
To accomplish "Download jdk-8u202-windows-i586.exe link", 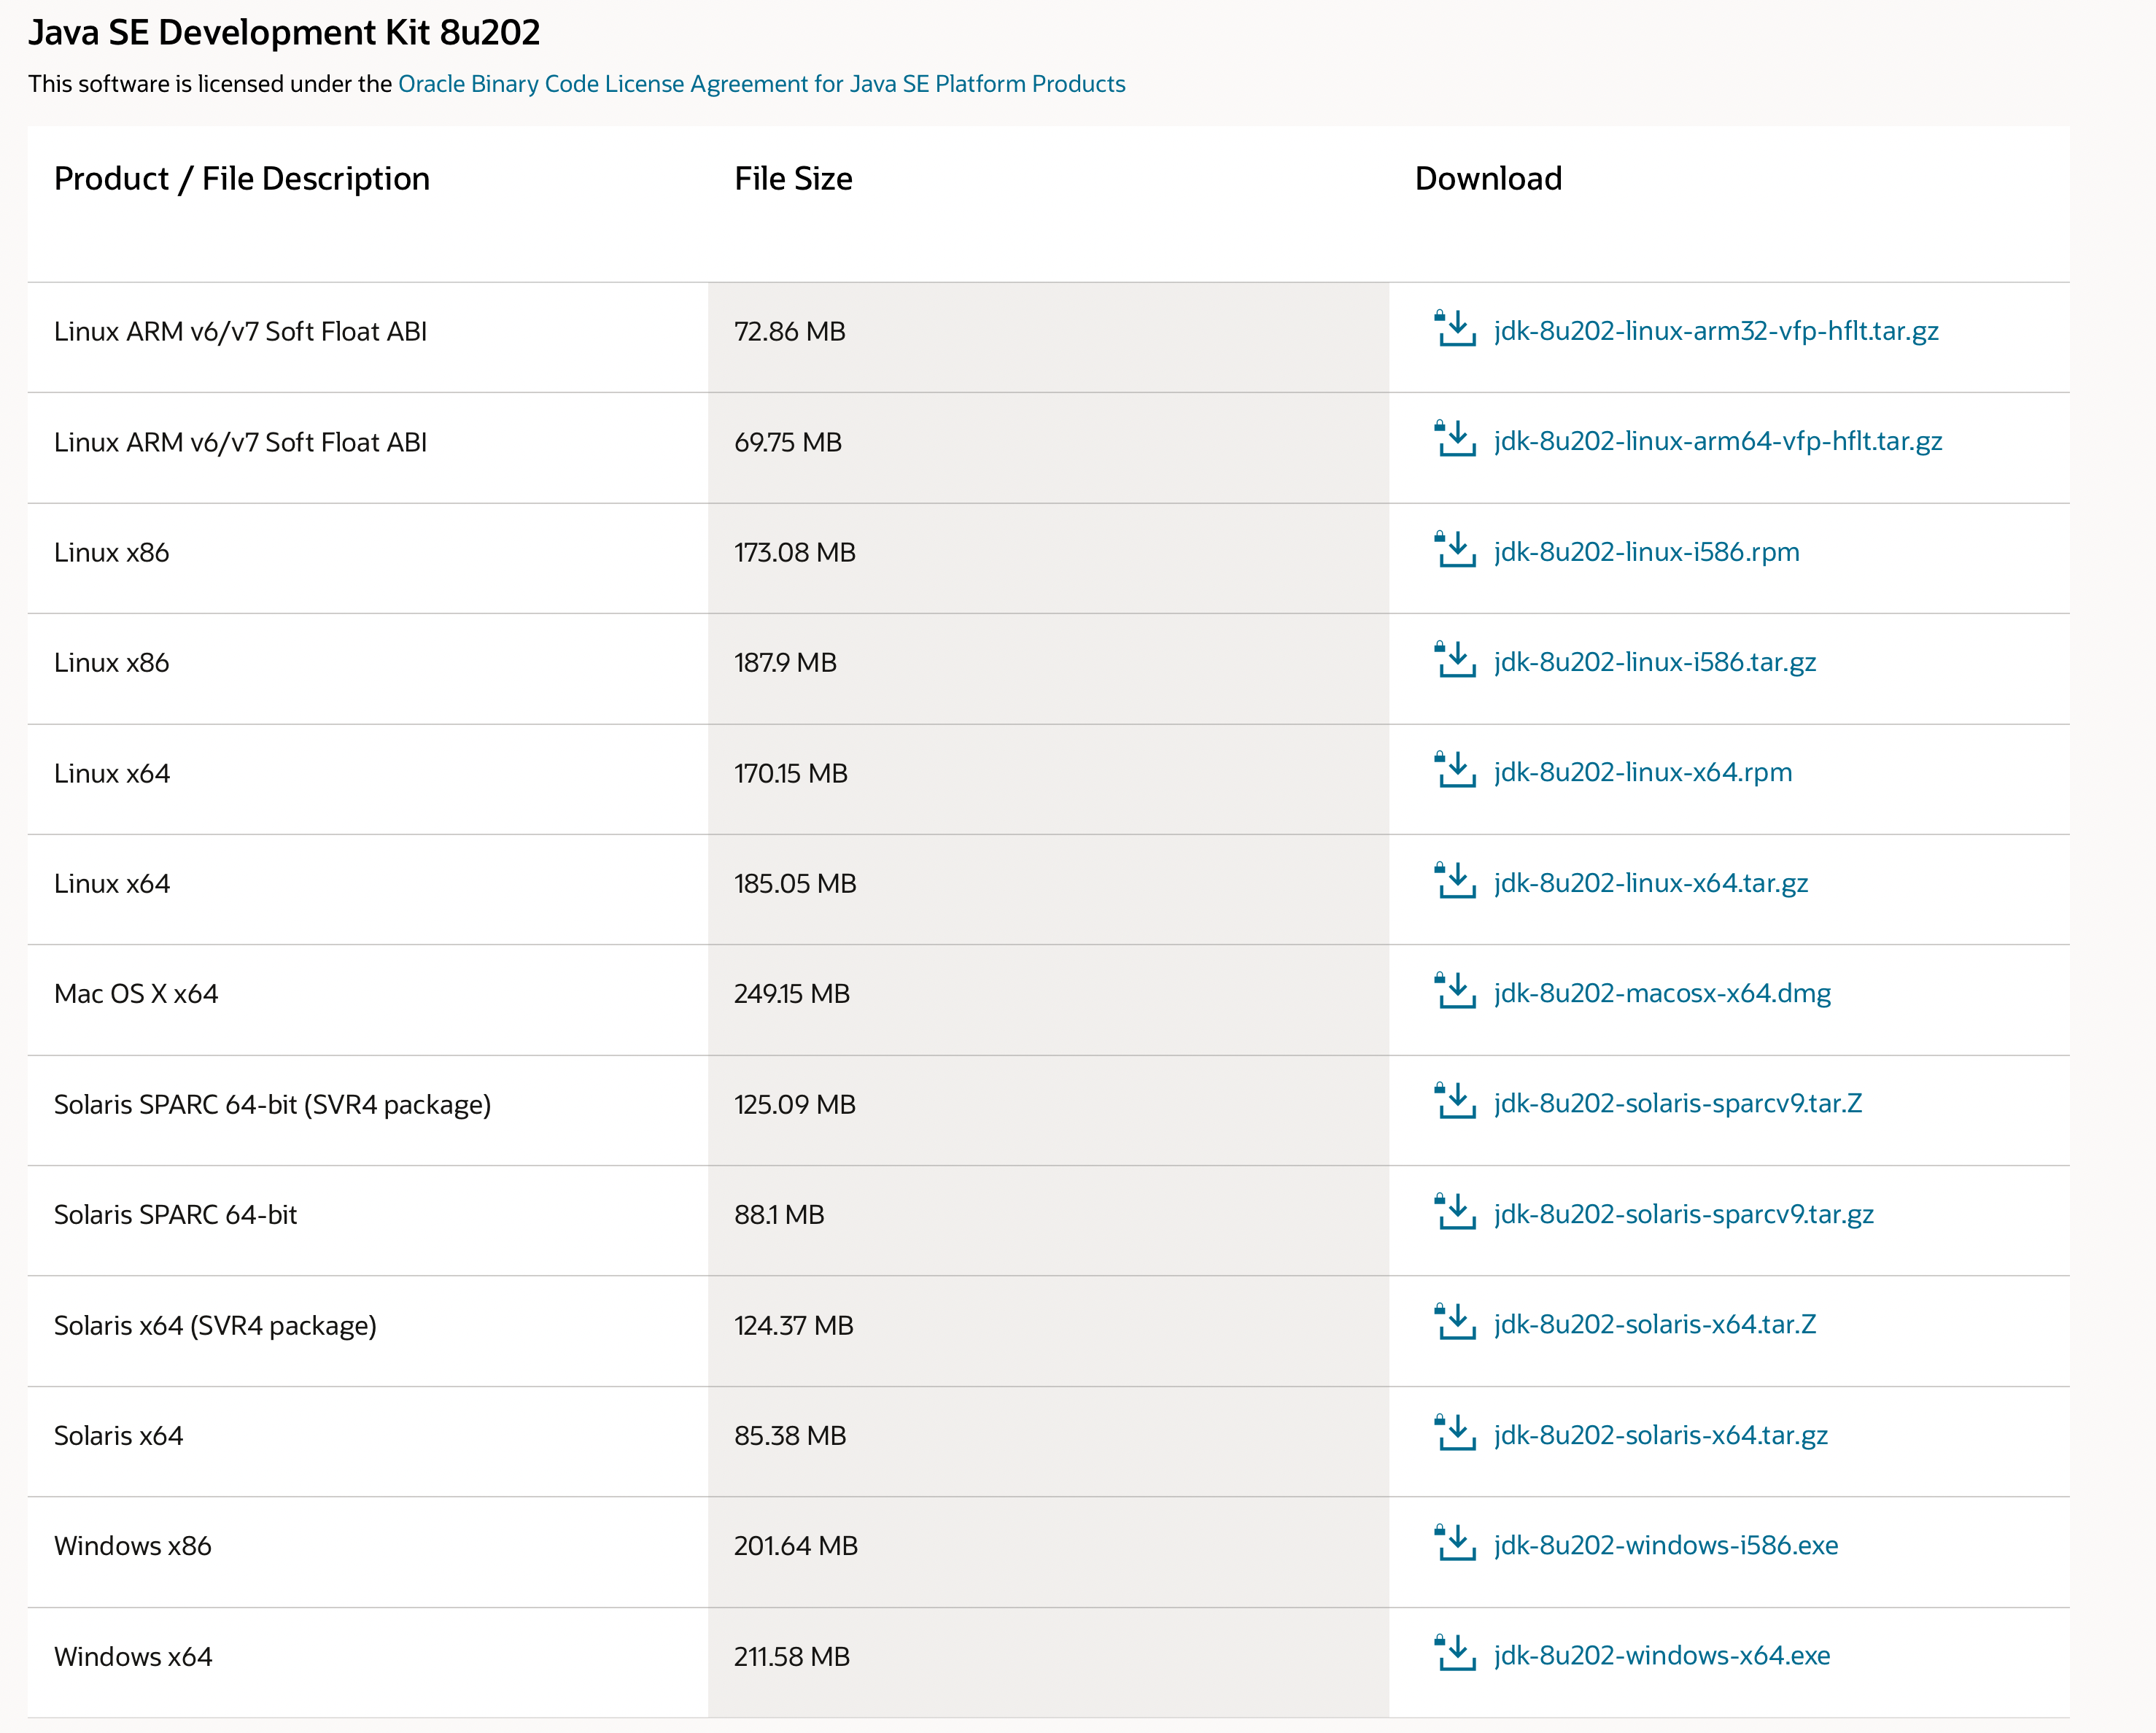I will click(x=1666, y=1545).
